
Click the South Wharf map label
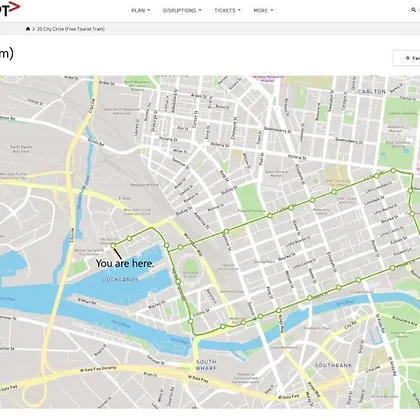click(206, 365)
